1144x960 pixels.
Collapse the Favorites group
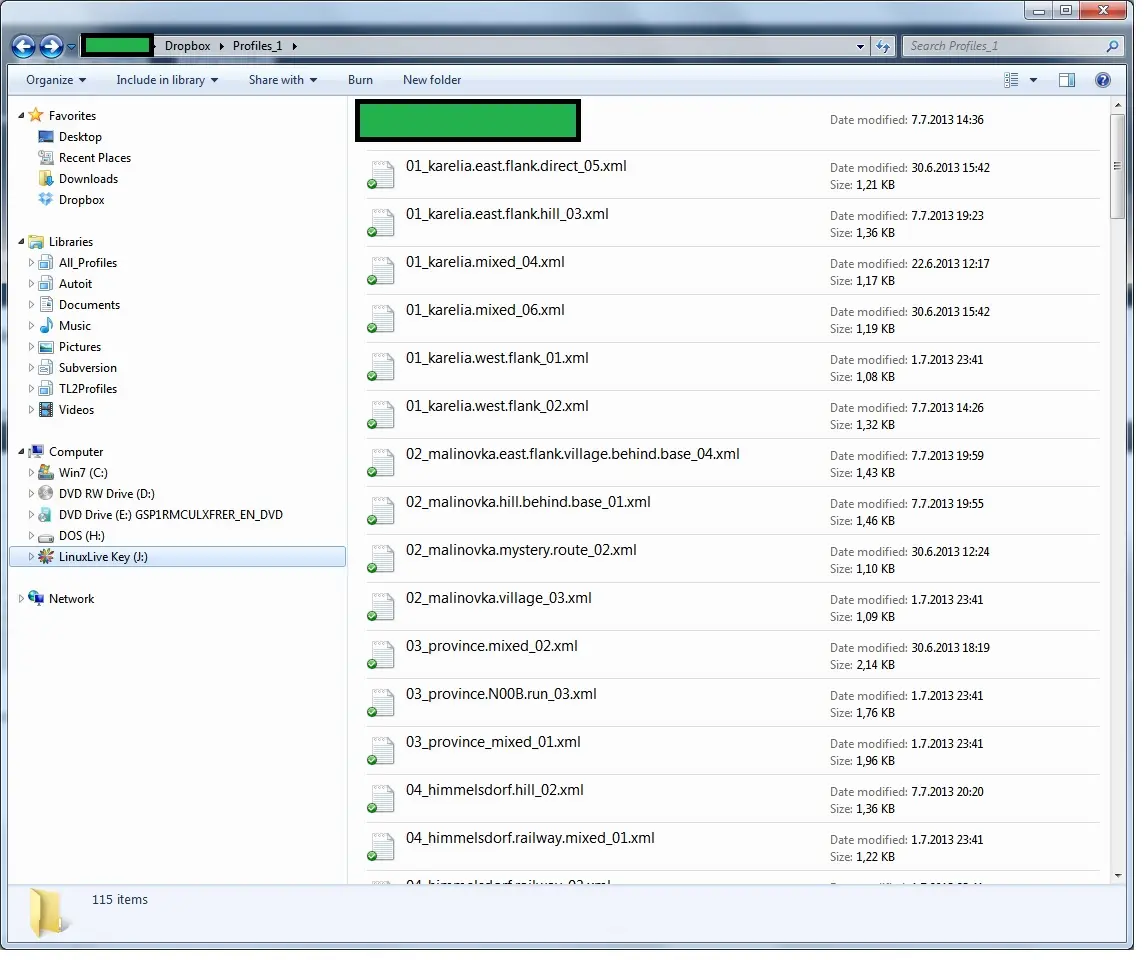(x=21, y=117)
